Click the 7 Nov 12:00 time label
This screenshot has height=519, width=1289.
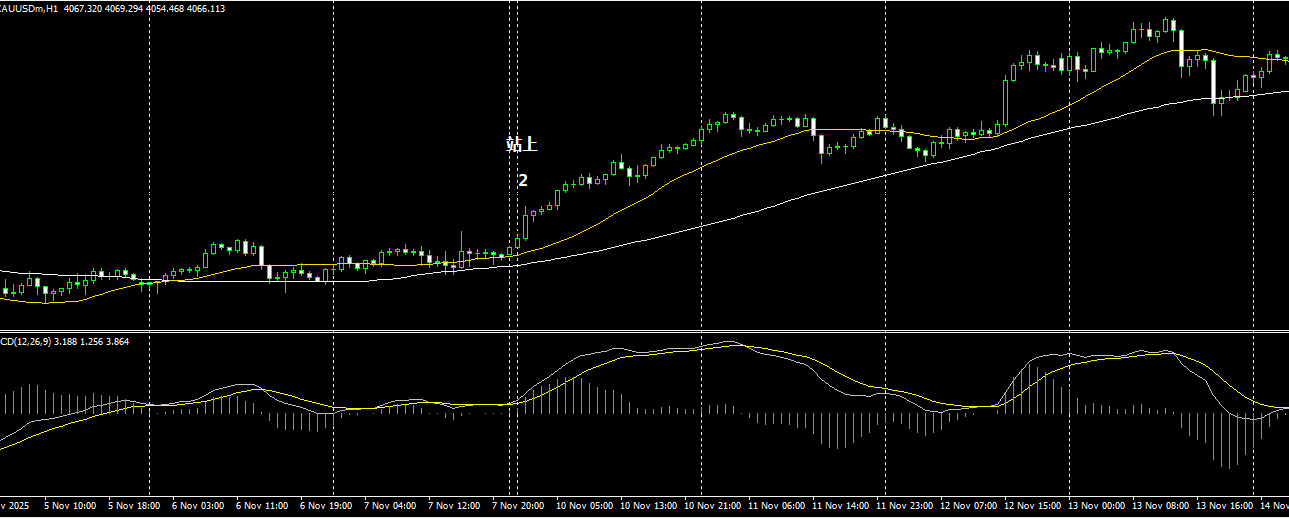point(457,507)
